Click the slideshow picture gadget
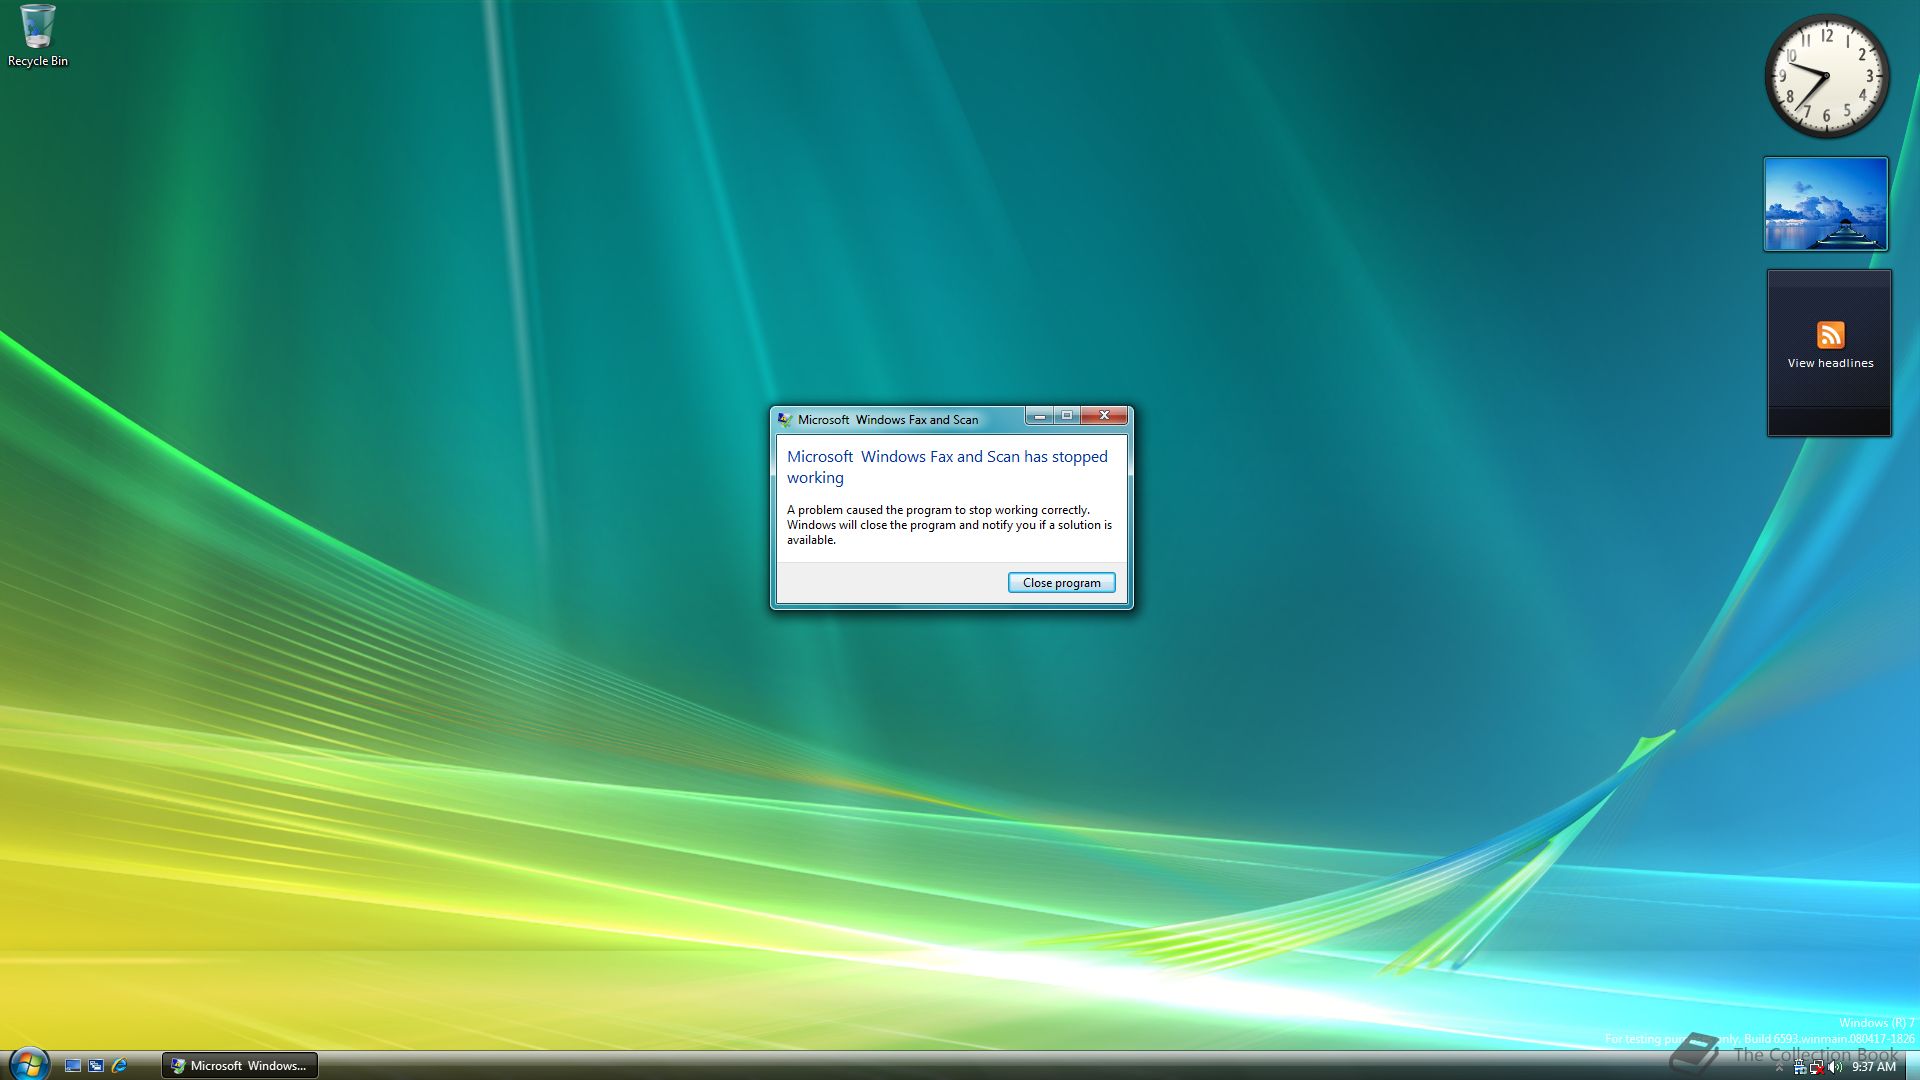The image size is (1920, 1080). click(1826, 204)
